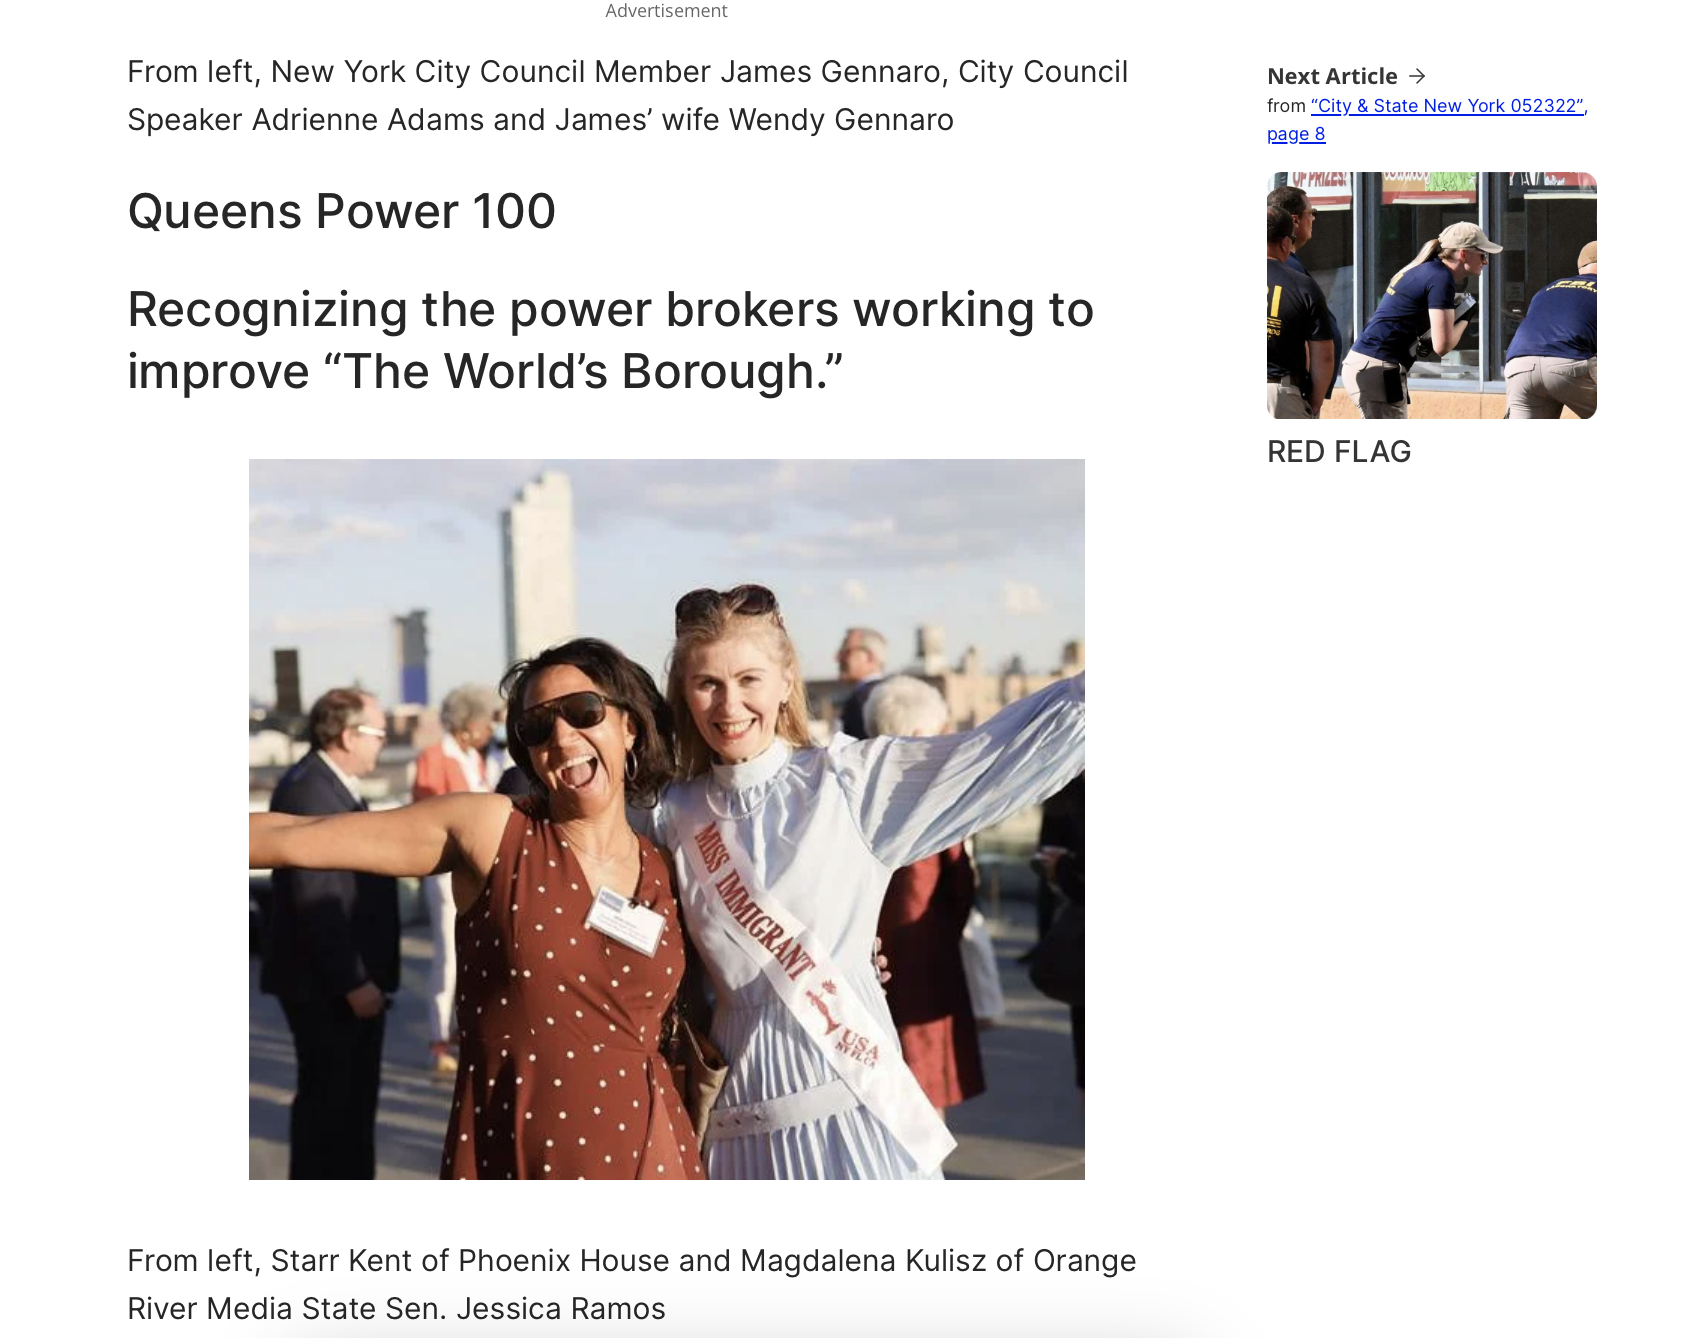Viewport: 1683px width, 1338px height.
Task: Click the Next Article arrow icon
Action: click(1416, 76)
